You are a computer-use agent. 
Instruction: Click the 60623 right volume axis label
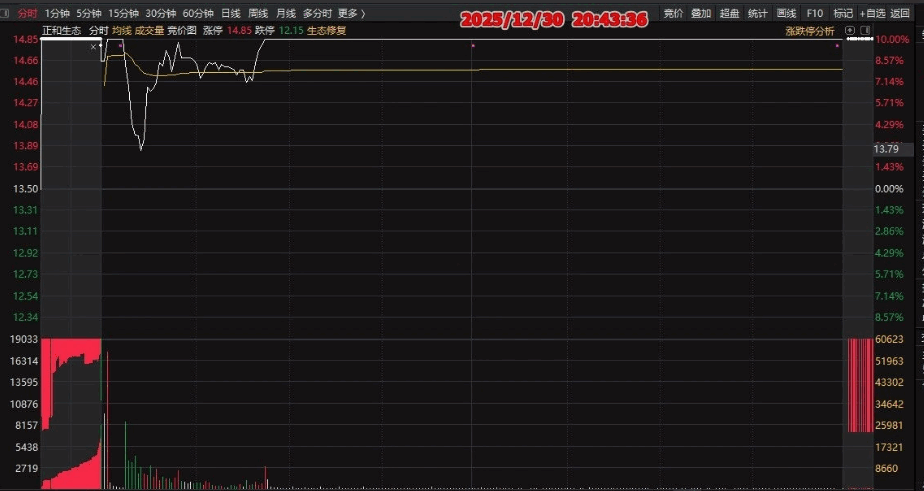(889, 340)
